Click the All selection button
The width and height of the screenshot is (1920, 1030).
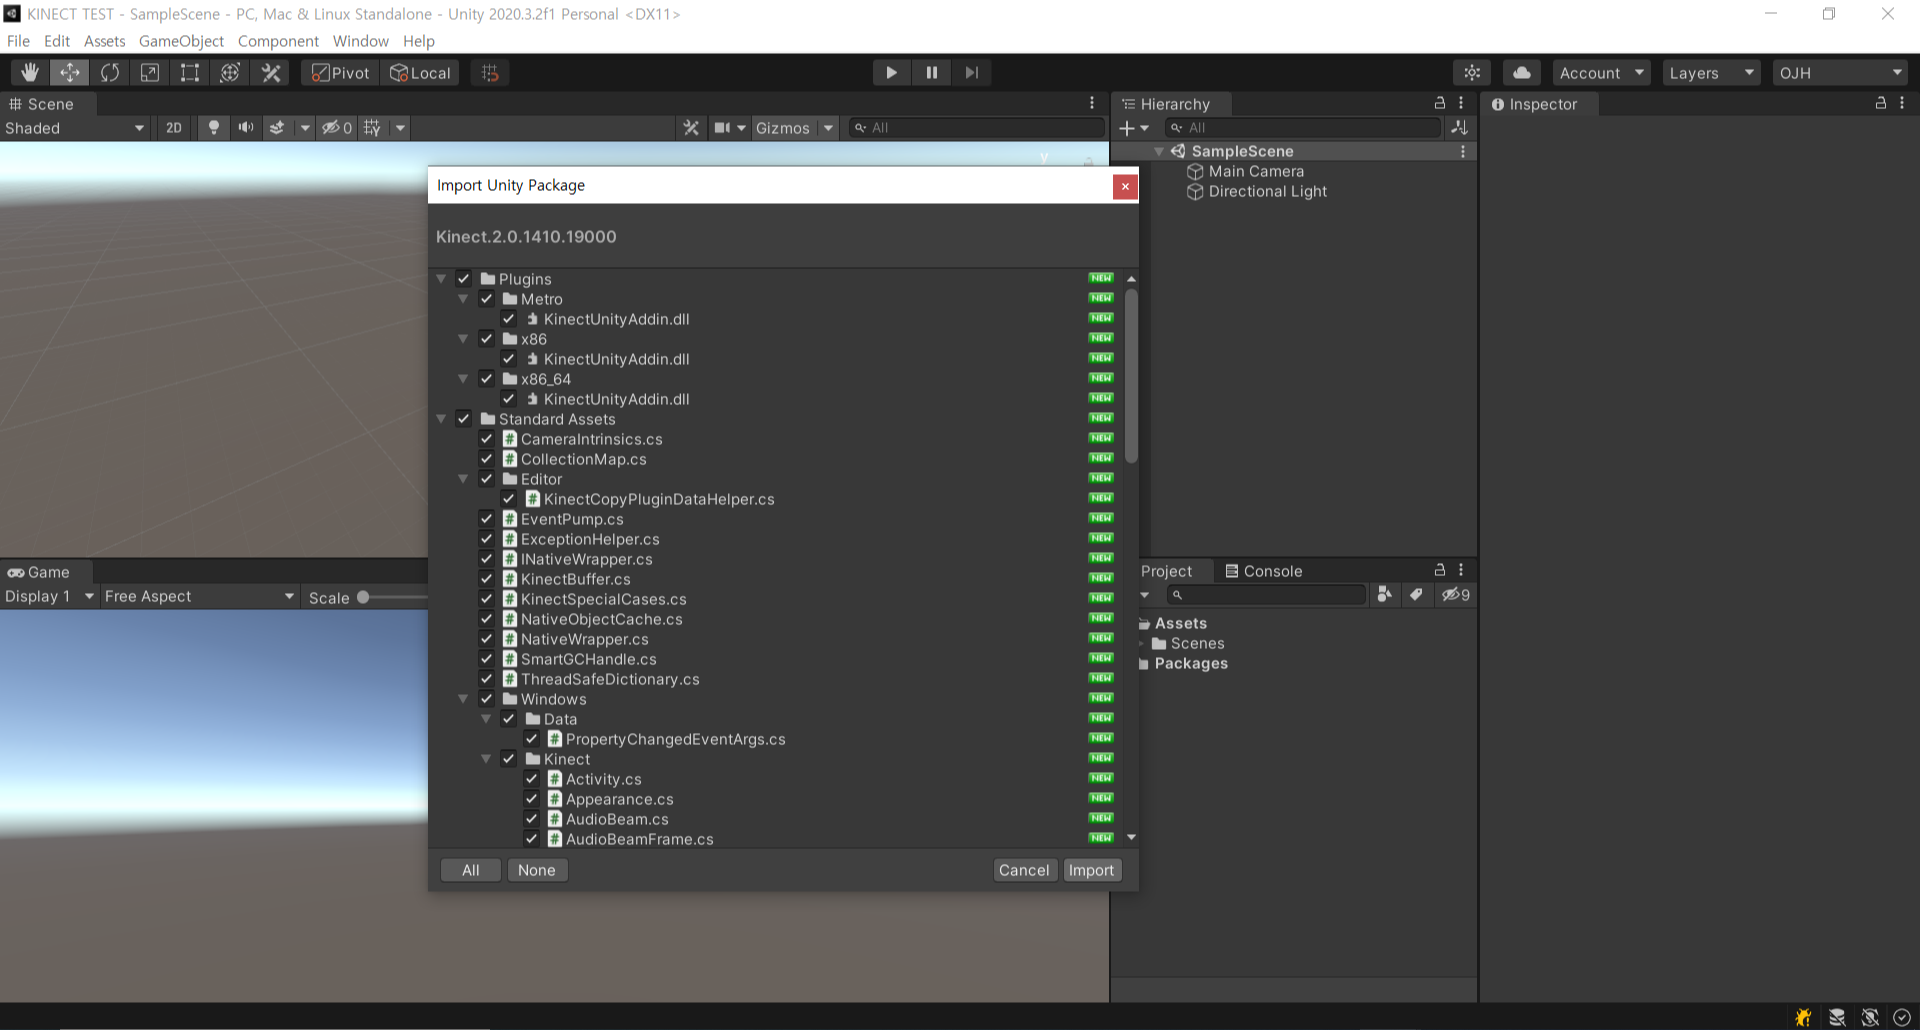(x=471, y=870)
